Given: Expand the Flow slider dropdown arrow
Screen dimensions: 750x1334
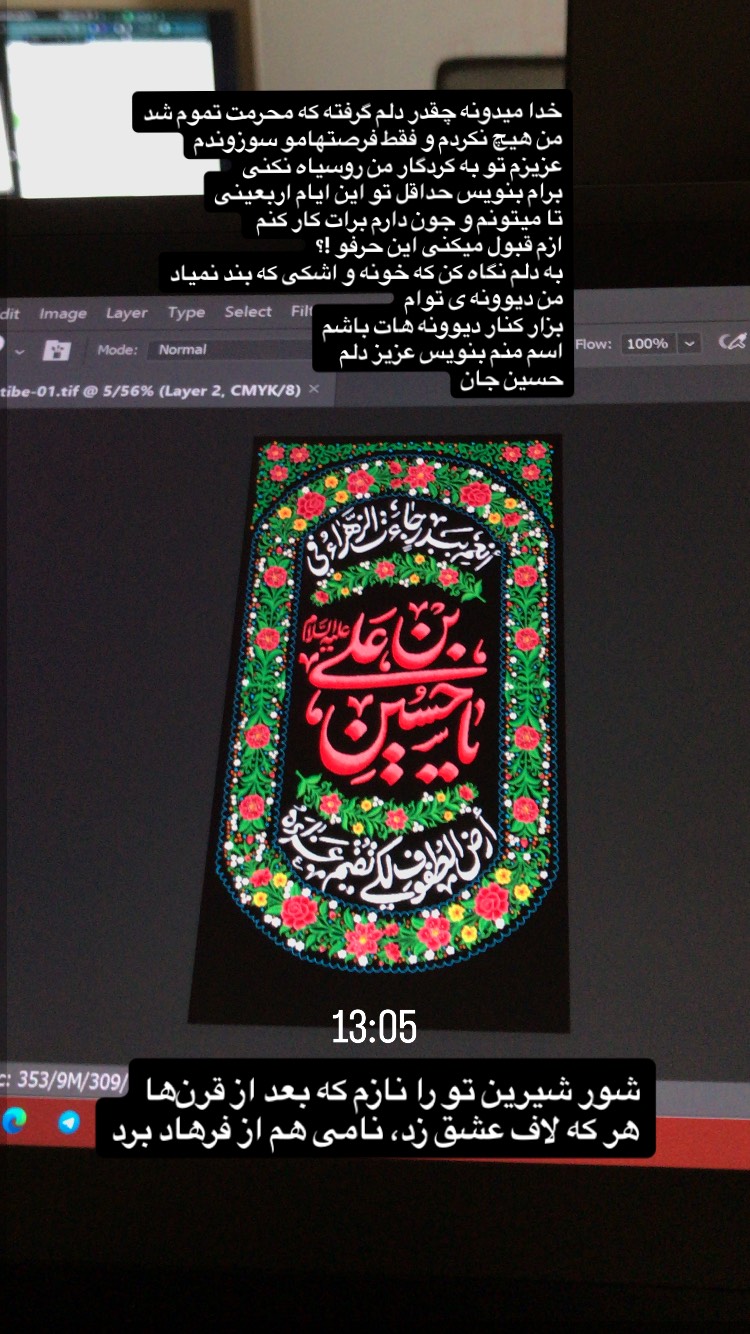Looking at the screenshot, I should (690, 343).
